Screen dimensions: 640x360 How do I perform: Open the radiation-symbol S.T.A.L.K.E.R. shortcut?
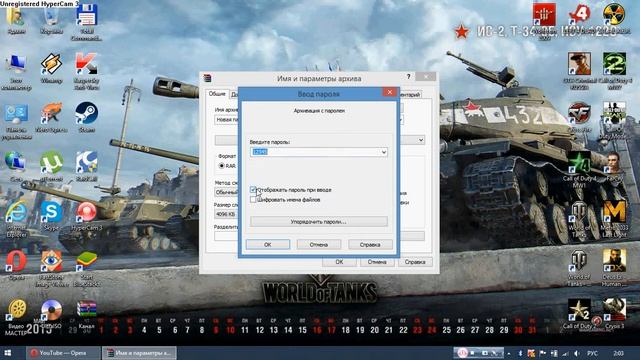(614, 20)
